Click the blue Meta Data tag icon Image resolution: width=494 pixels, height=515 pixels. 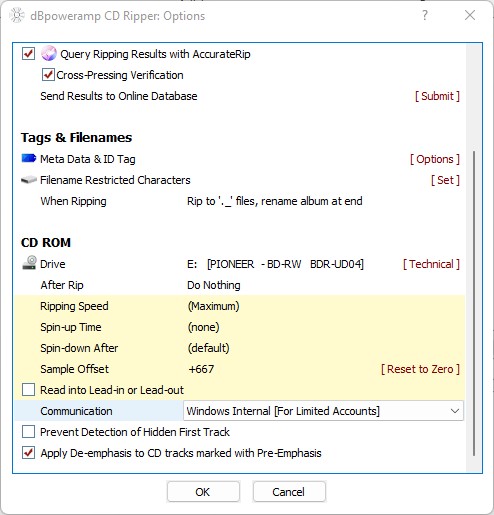point(29,158)
